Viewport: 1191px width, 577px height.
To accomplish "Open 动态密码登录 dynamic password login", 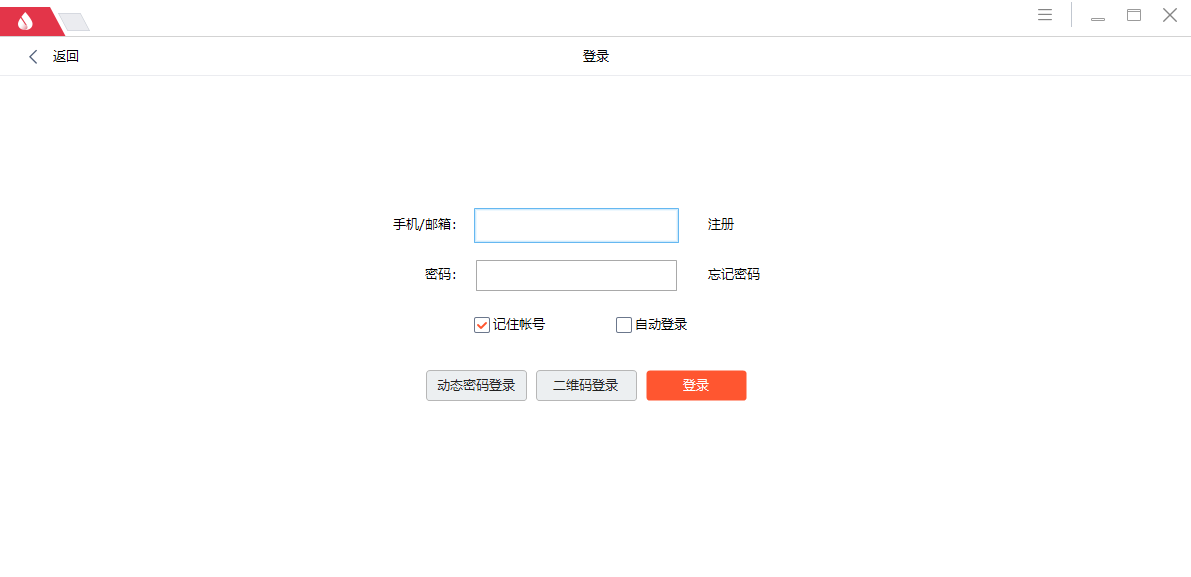I will coord(476,385).
